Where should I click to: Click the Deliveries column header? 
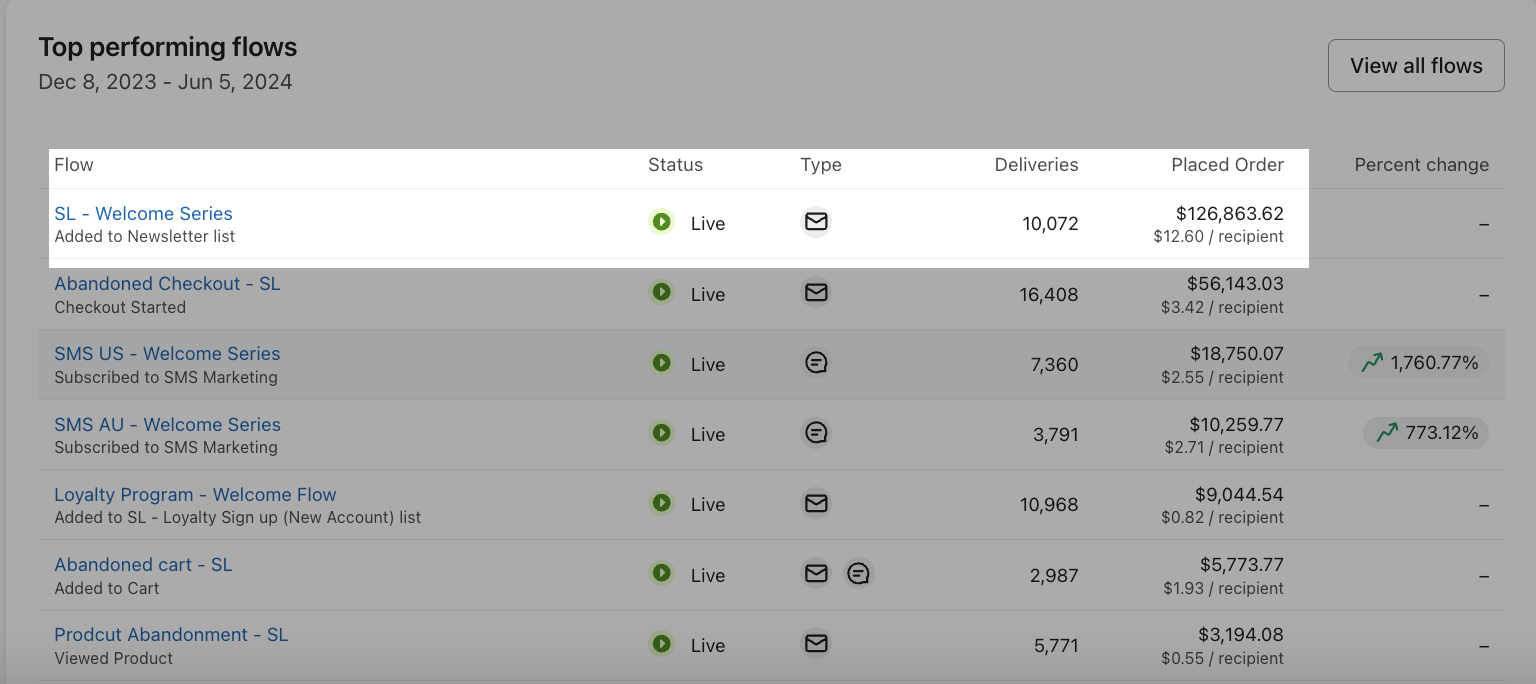(1036, 165)
